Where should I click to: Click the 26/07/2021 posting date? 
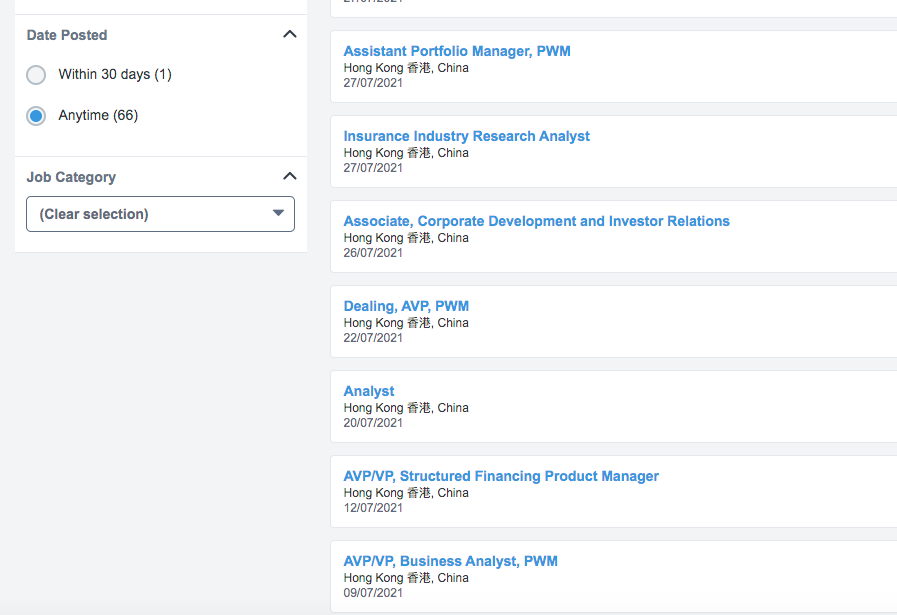(x=373, y=253)
